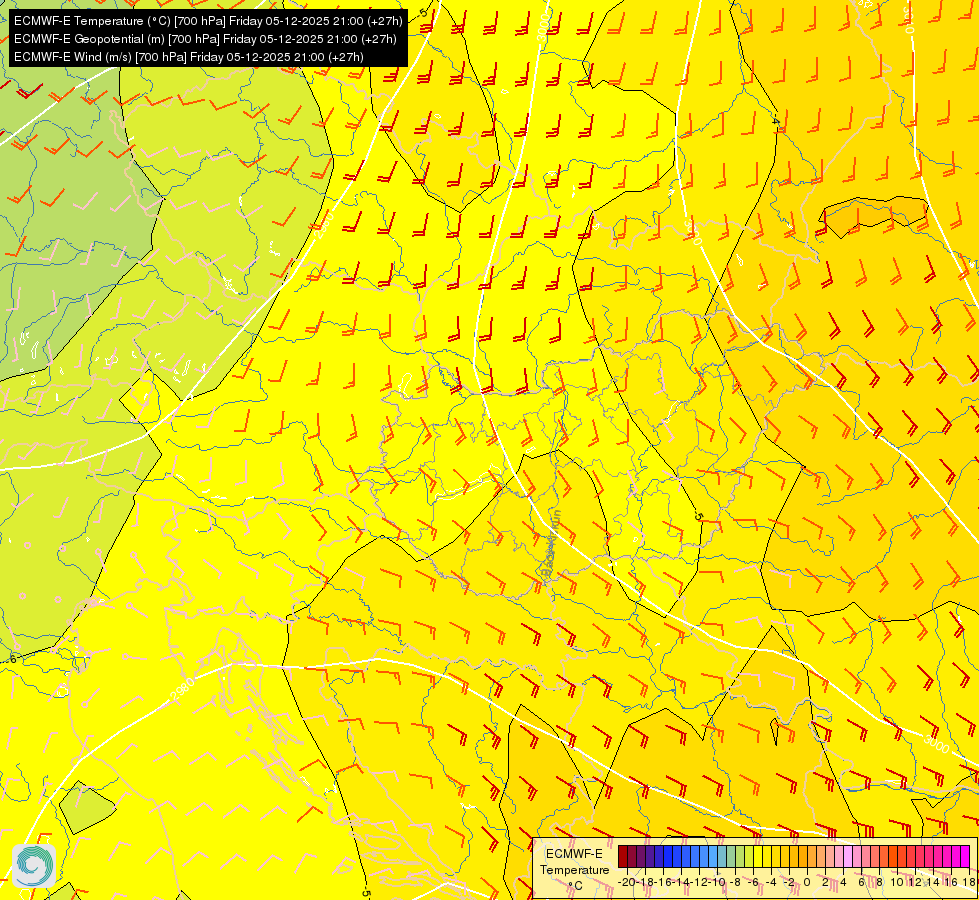This screenshot has height=900, width=979.
Task: Click the legend tick label 18
Action: [x=969, y=882]
